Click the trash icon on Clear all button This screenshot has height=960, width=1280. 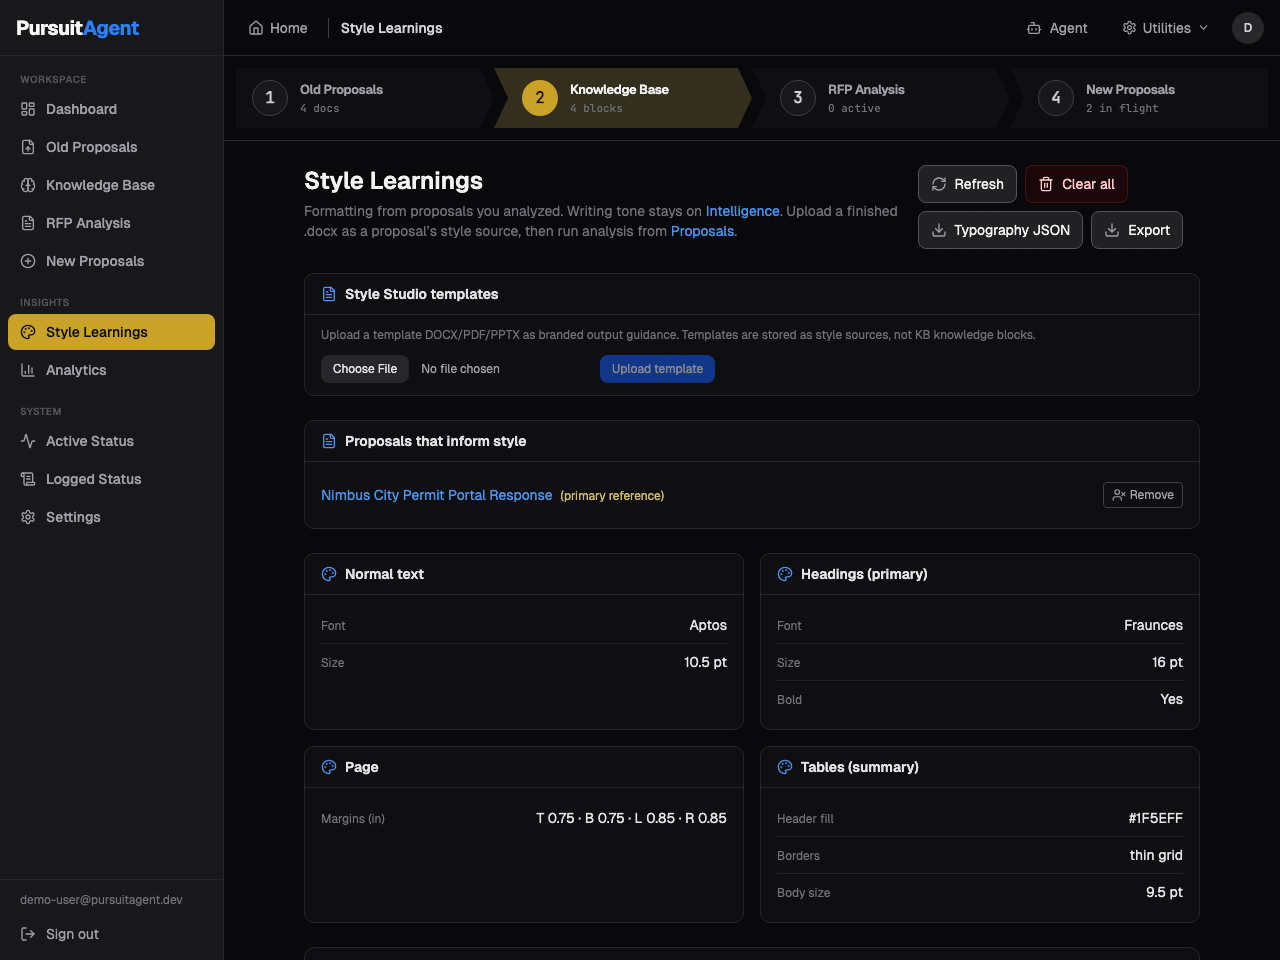tap(1046, 184)
